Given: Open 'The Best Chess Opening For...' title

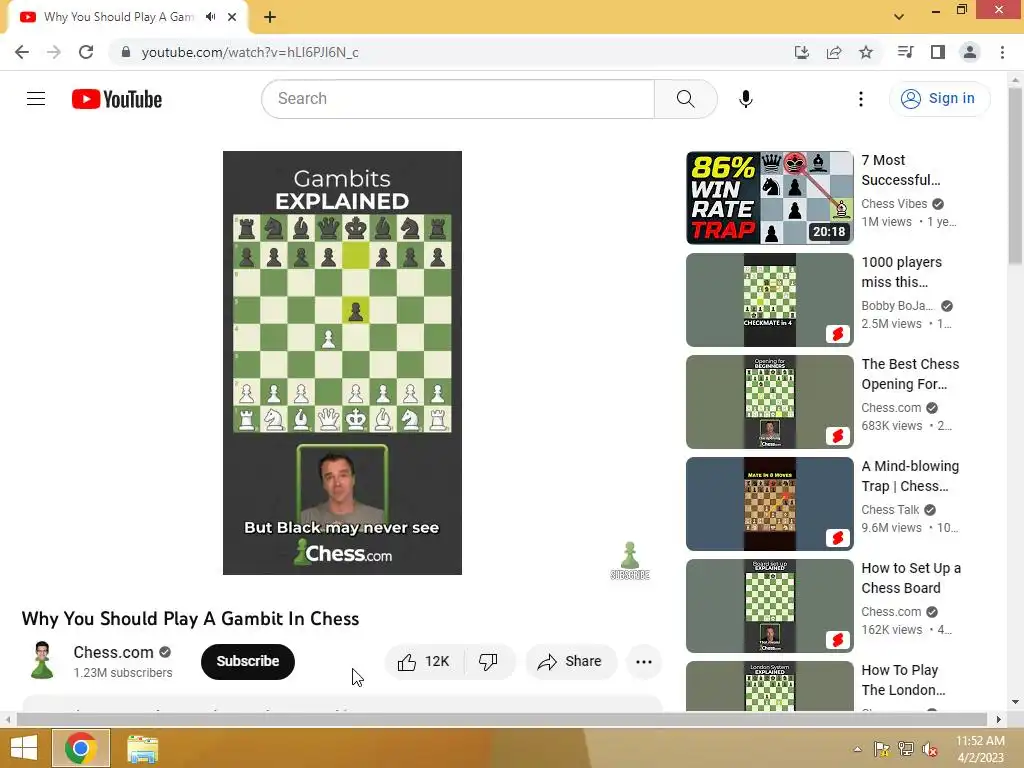Looking at the screenshot, I should pyautogui.click(x=910, y=374).
